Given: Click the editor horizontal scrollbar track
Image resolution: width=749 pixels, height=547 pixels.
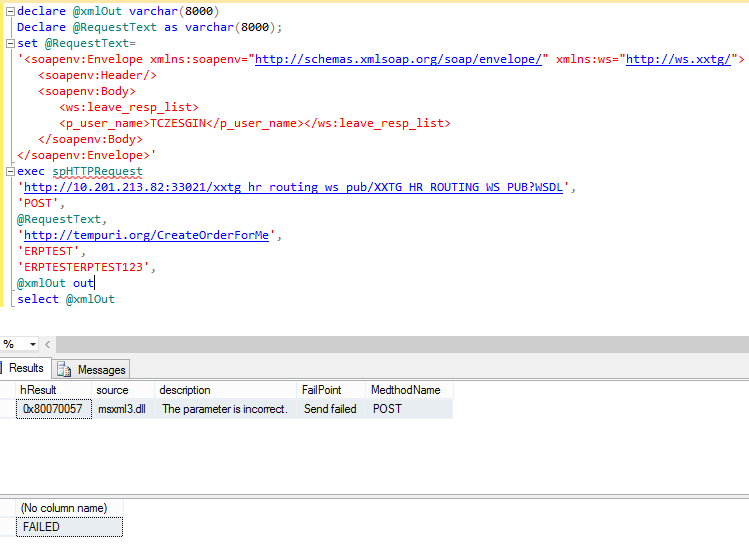Looking at the screenshot, I should (x=400, y=344).
